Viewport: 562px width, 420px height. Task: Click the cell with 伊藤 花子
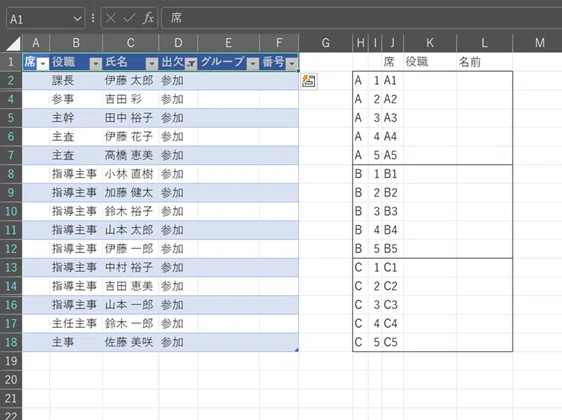tap(130, 137)
